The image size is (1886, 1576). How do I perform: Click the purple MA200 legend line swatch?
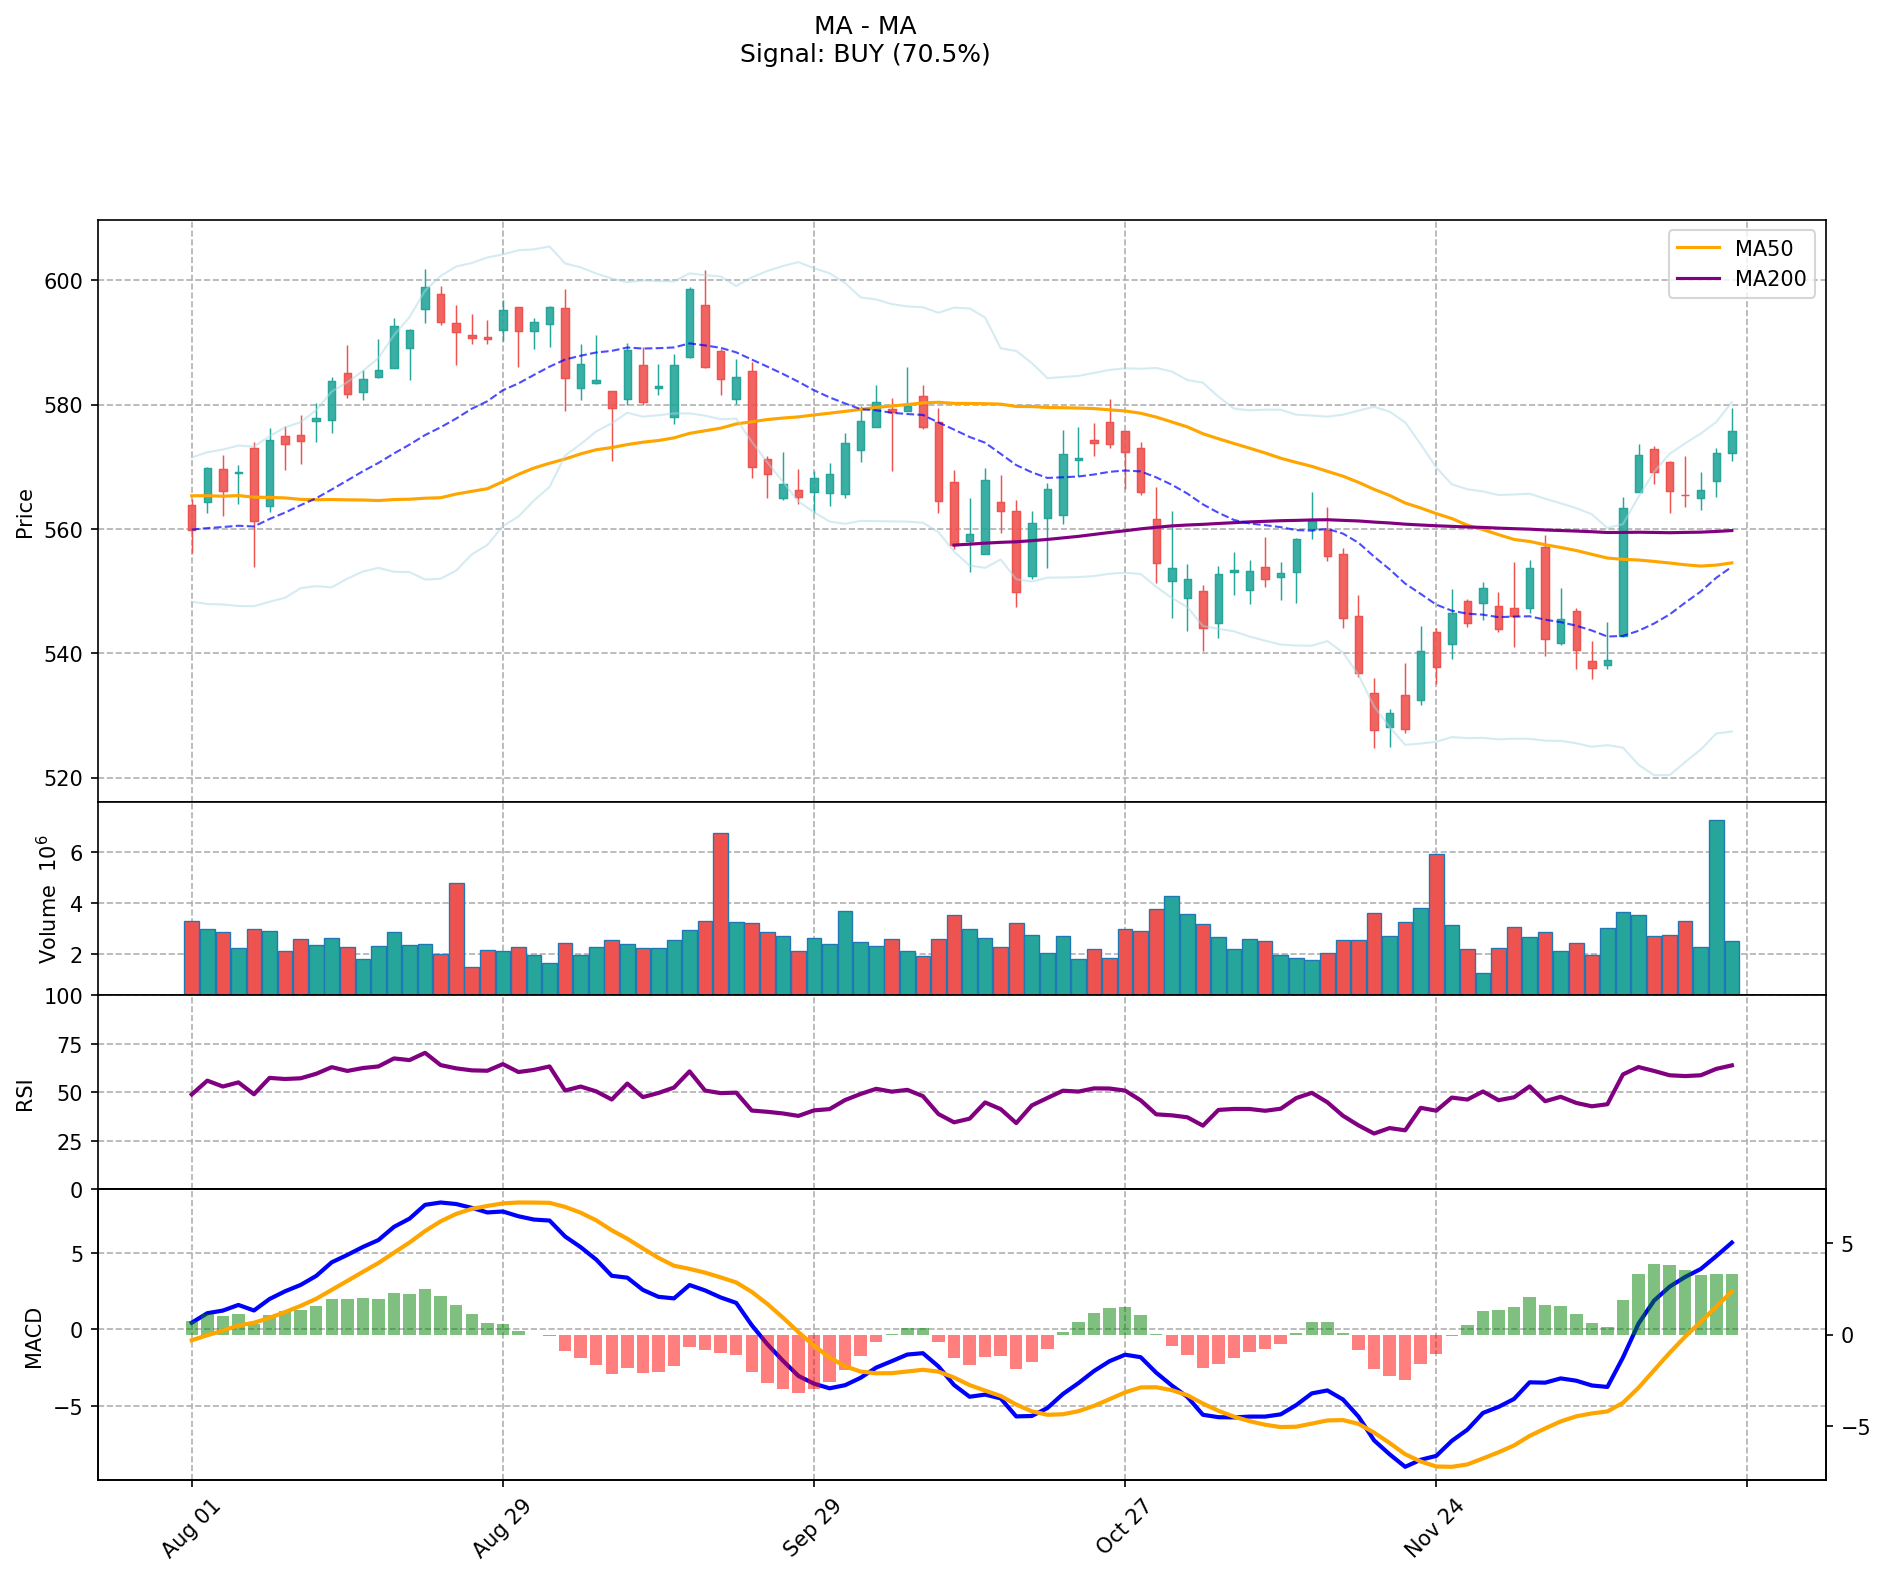click(x=1700, y=279)
